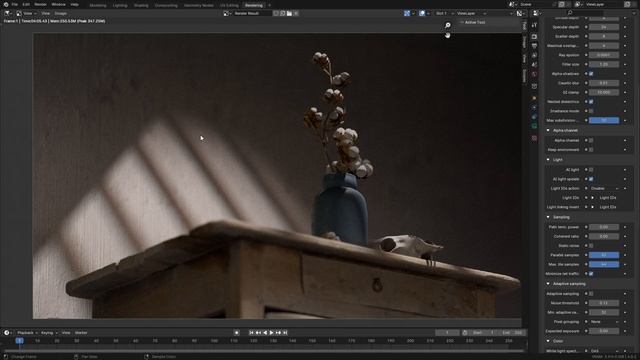
Task: Open the Pixel grouping dropdown
Action: (x=604, y=322)
